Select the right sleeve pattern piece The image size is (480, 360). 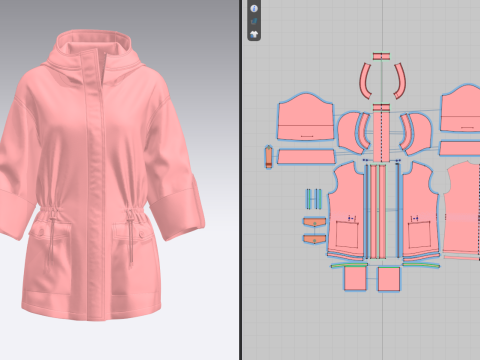[461, 108]
